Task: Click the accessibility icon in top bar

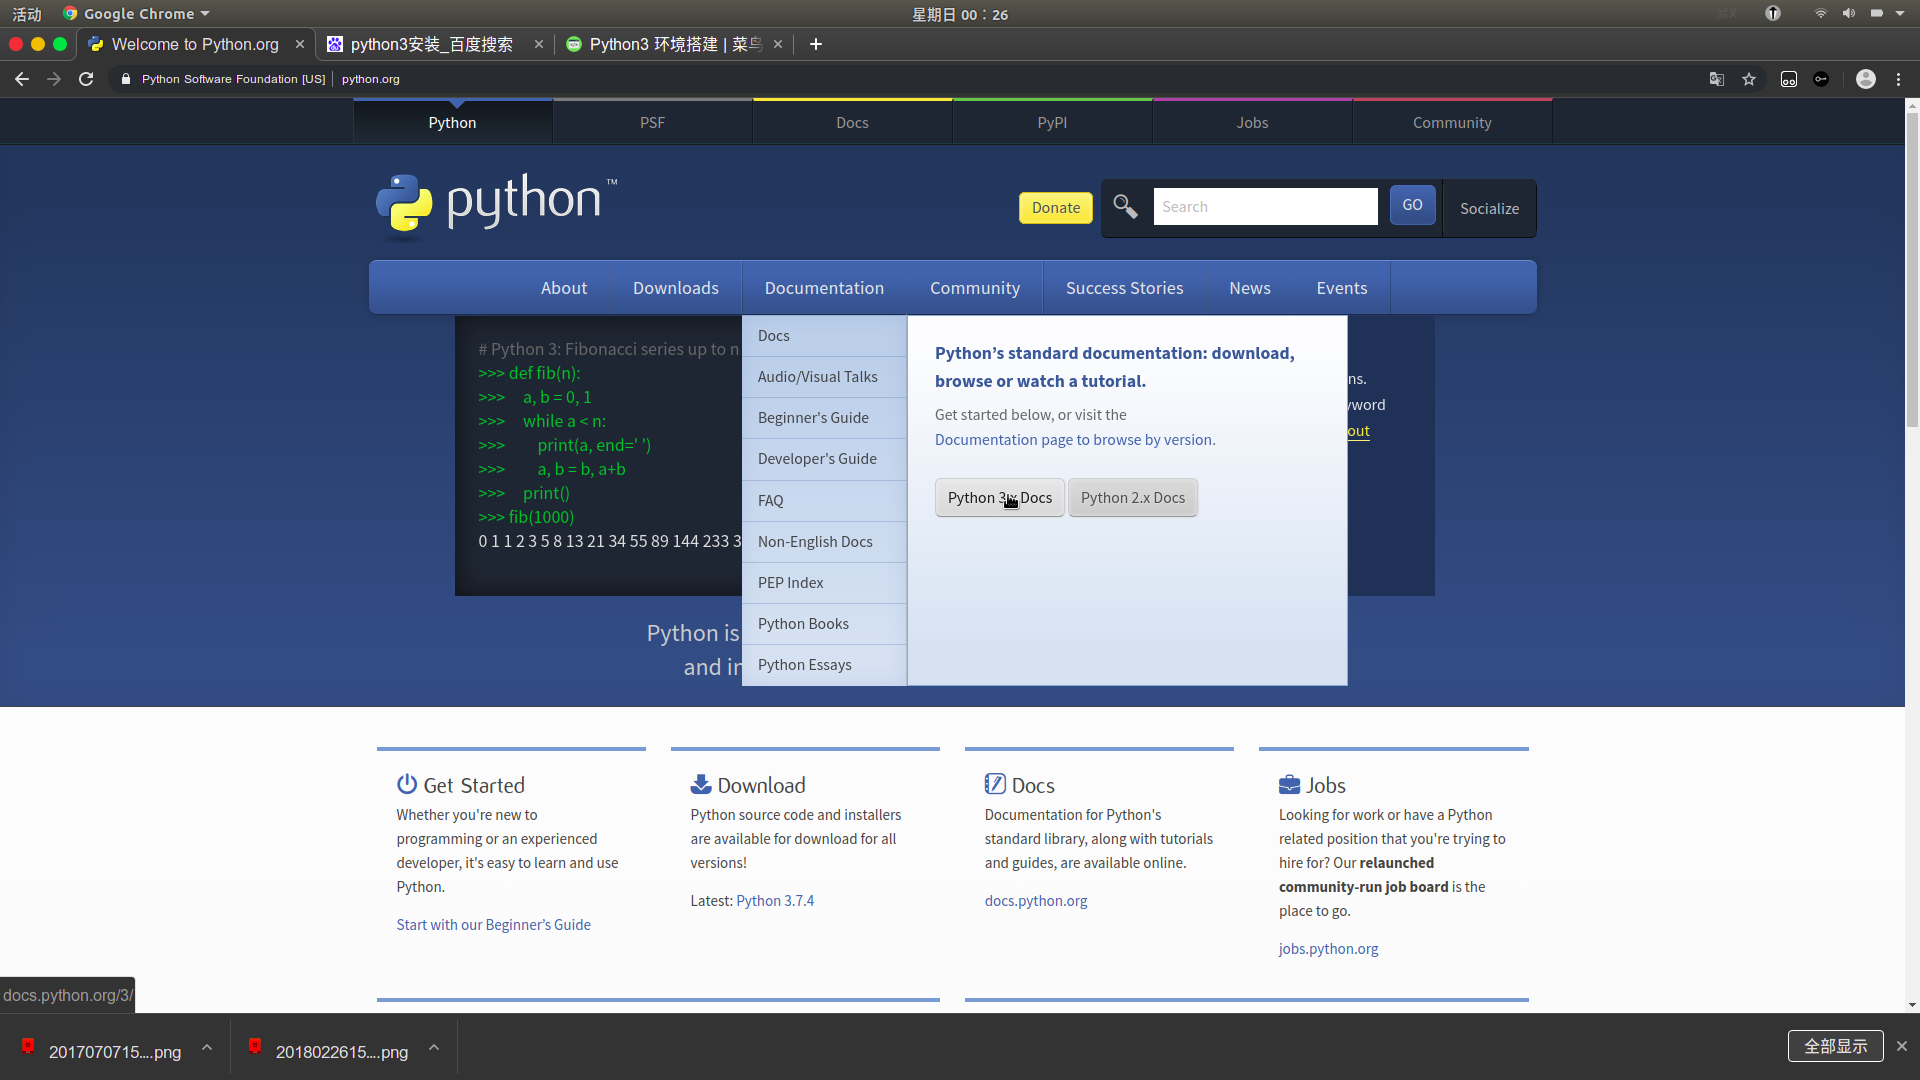Action: 1773,14
